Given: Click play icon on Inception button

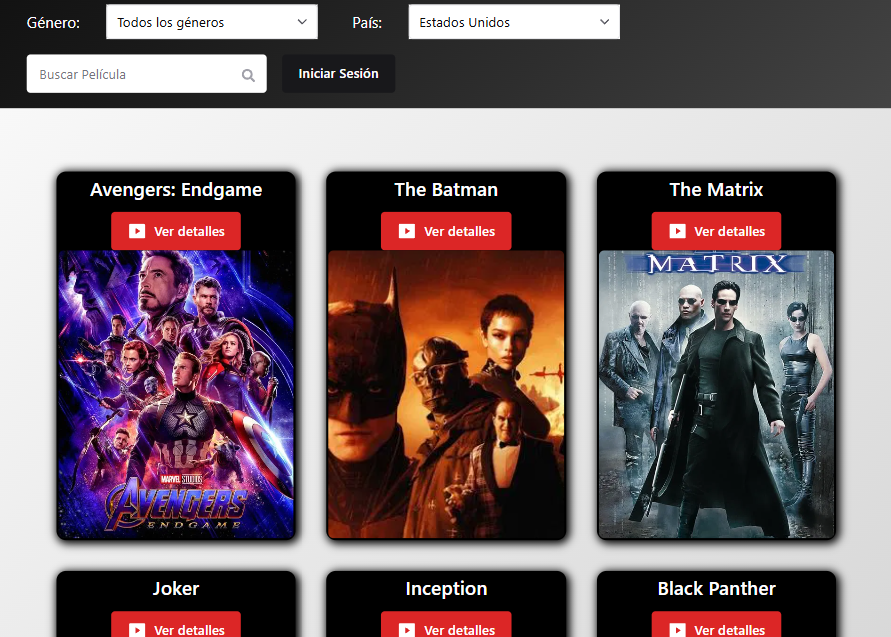Looking at the screenshot, I should pos(406,629).
